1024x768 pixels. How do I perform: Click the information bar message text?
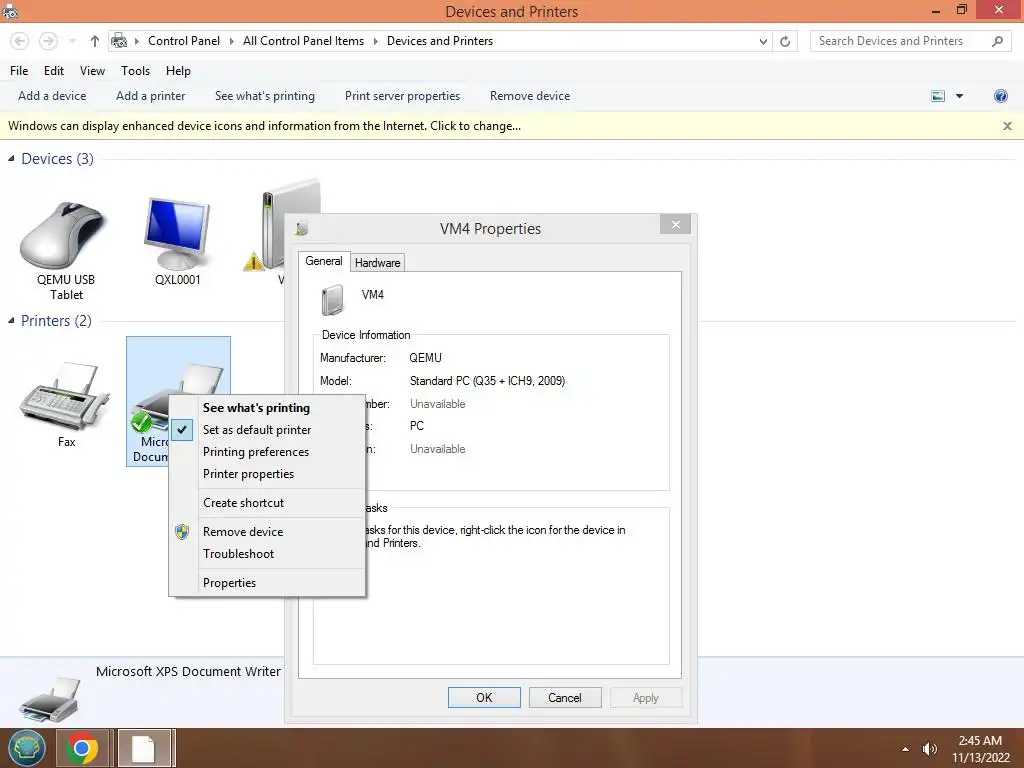point(264,126)
